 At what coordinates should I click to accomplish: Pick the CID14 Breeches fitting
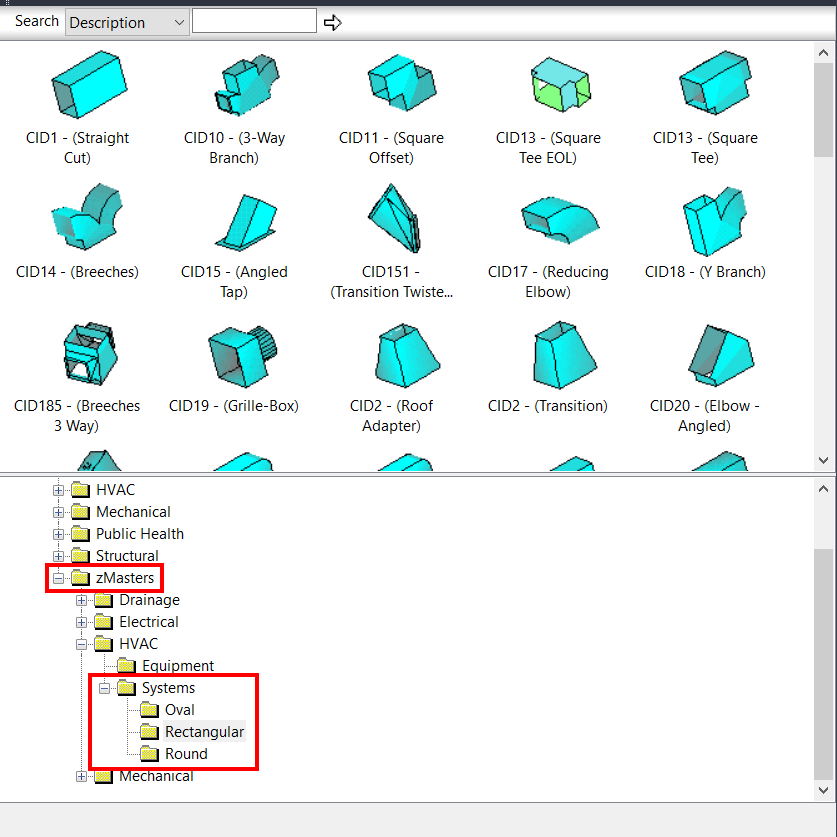[85, 218]
